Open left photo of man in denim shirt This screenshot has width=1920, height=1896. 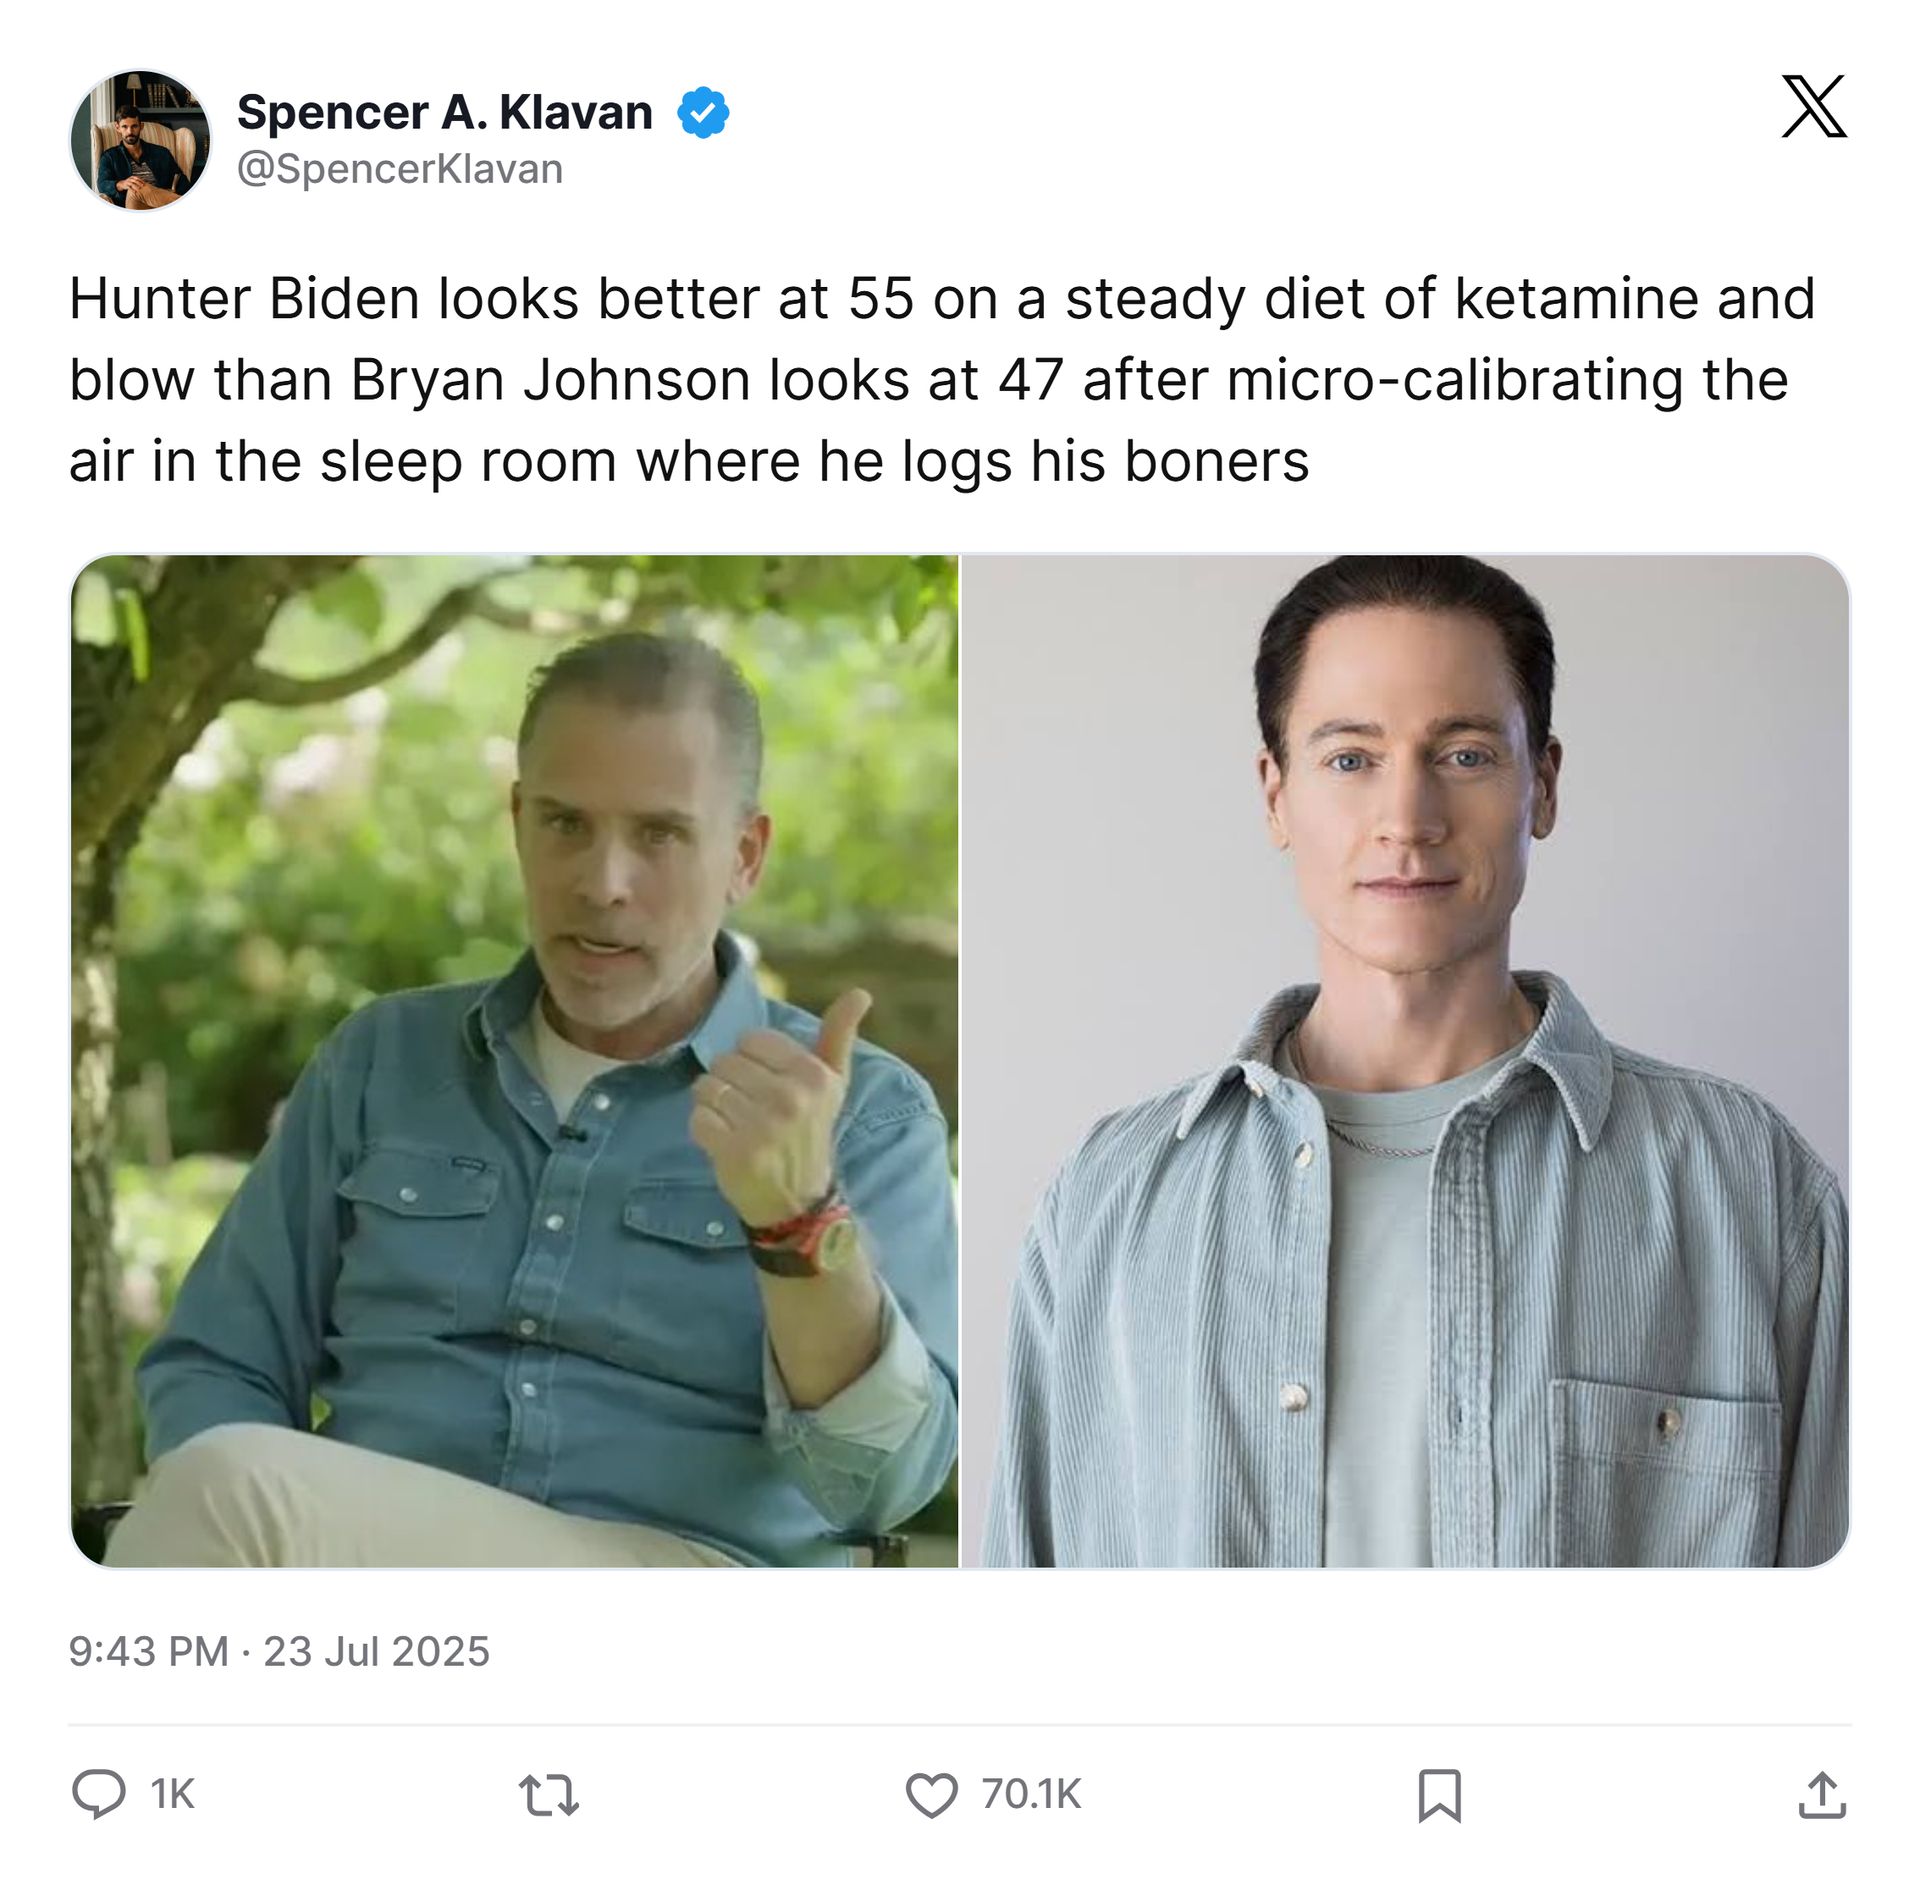coord(514,1060)
